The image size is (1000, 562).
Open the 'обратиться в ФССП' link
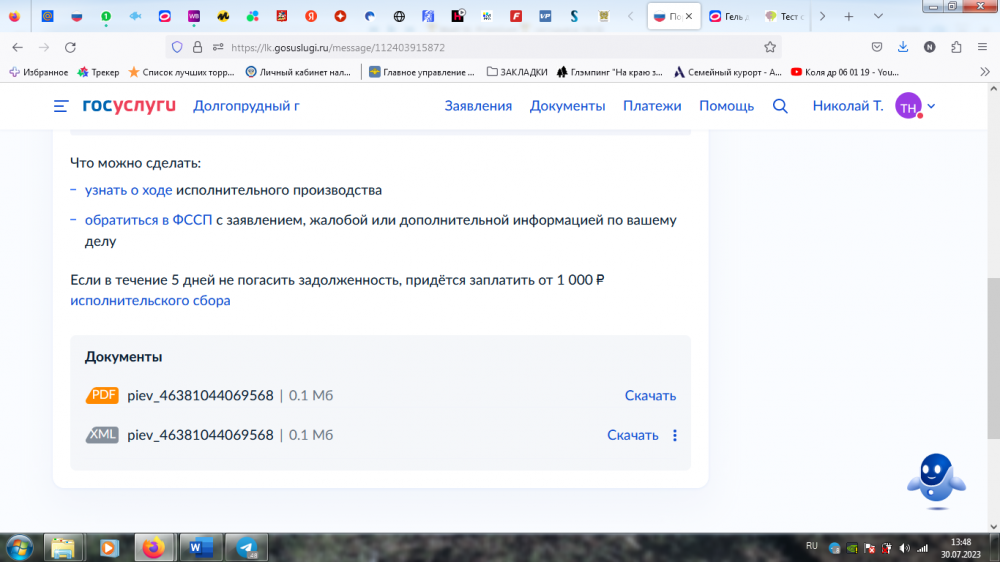[148, 220]
